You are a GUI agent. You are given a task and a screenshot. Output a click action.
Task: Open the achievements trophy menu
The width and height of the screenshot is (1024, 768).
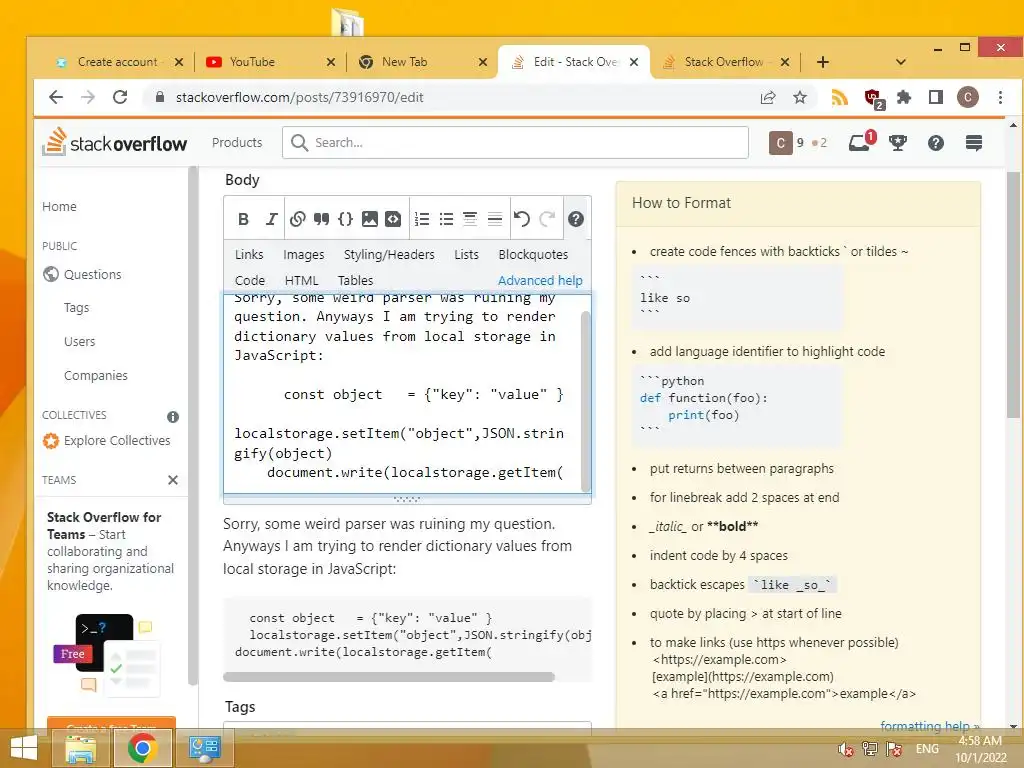pos(898,142)
